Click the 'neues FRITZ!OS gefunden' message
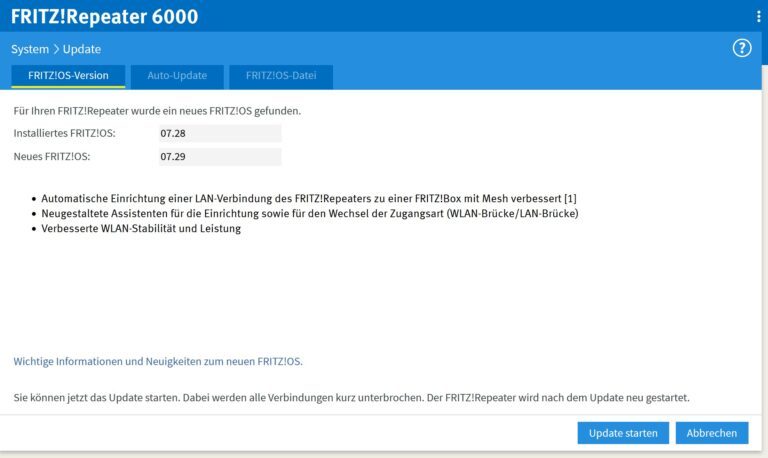The width and height of the screenshot is (768, 458). tap(157, 111)
